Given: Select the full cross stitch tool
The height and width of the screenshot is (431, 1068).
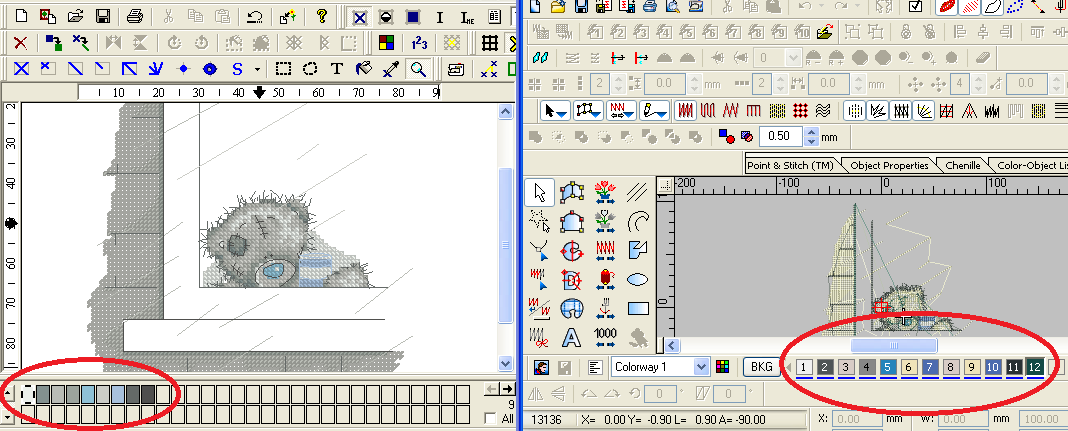Looking at the screenshot, I should [x=21, y=68].
